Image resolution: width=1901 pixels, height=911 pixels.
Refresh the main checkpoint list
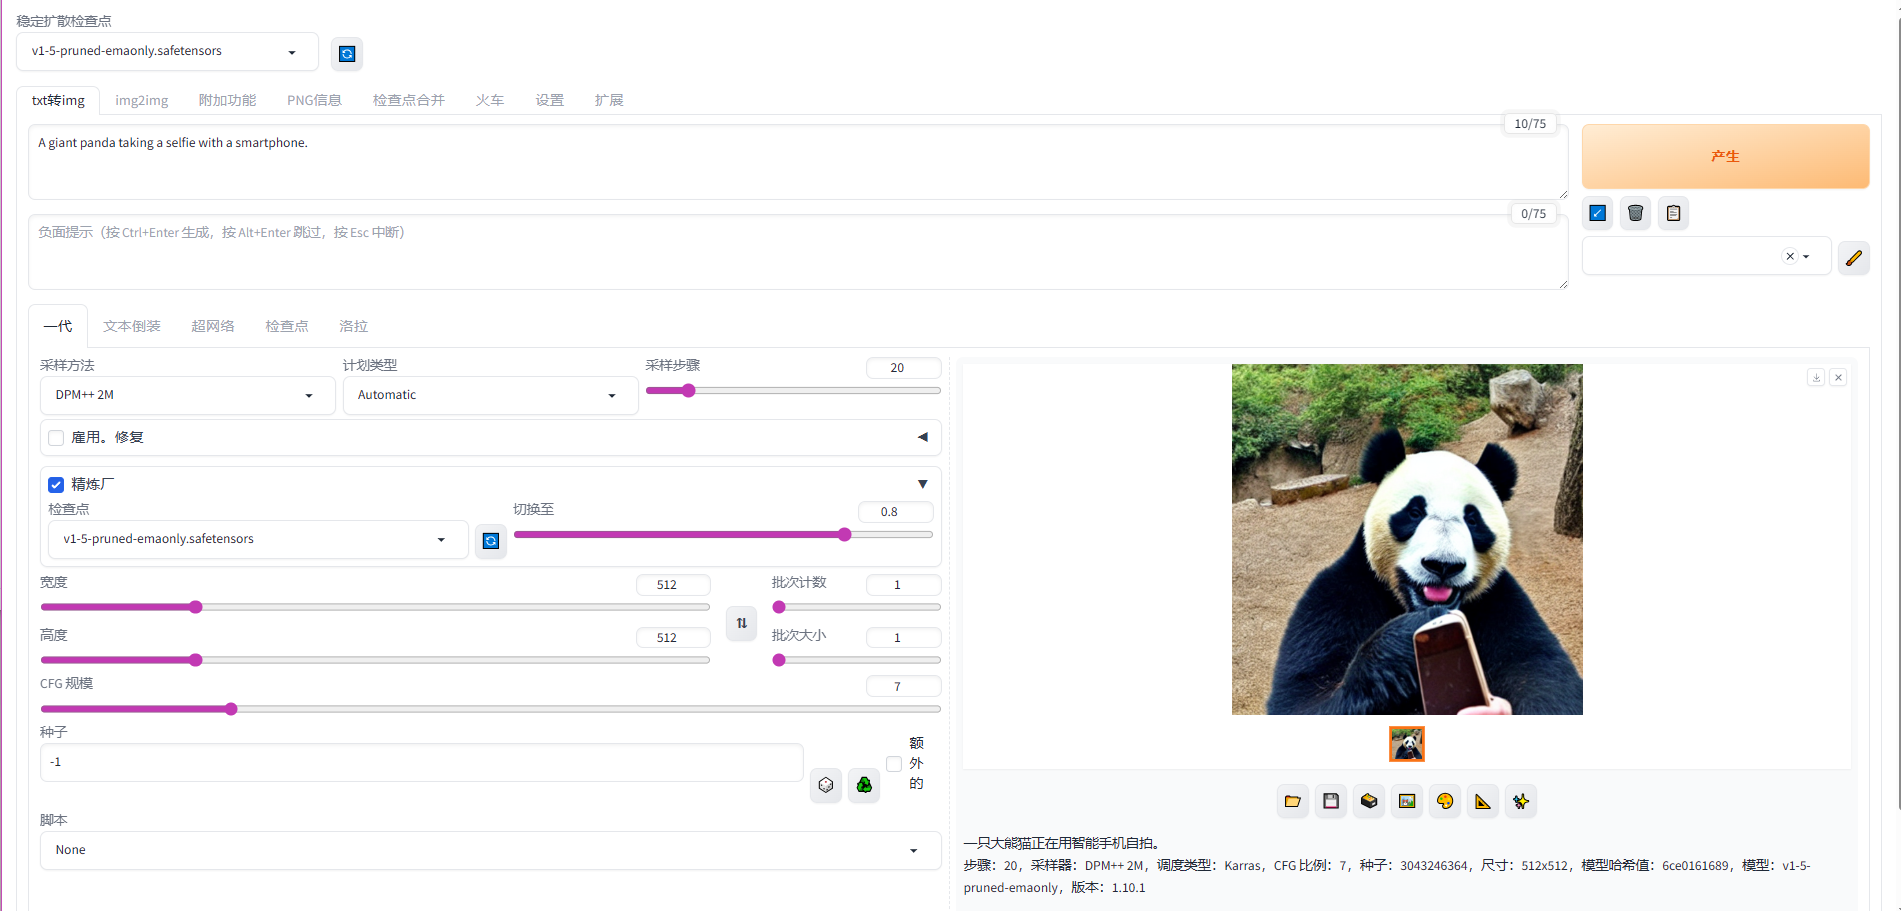point(347,54)
